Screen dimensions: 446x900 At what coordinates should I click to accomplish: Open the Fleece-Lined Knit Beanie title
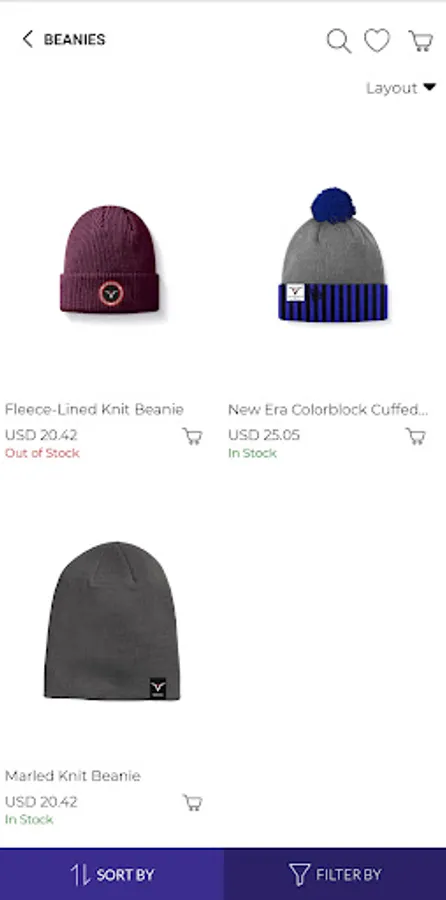pyautogui.click(x=94, y=409)
